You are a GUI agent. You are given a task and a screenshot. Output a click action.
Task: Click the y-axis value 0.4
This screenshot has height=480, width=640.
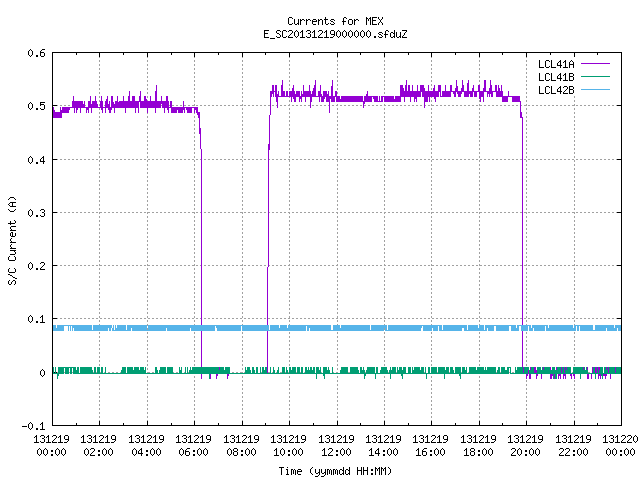point(36,160)
